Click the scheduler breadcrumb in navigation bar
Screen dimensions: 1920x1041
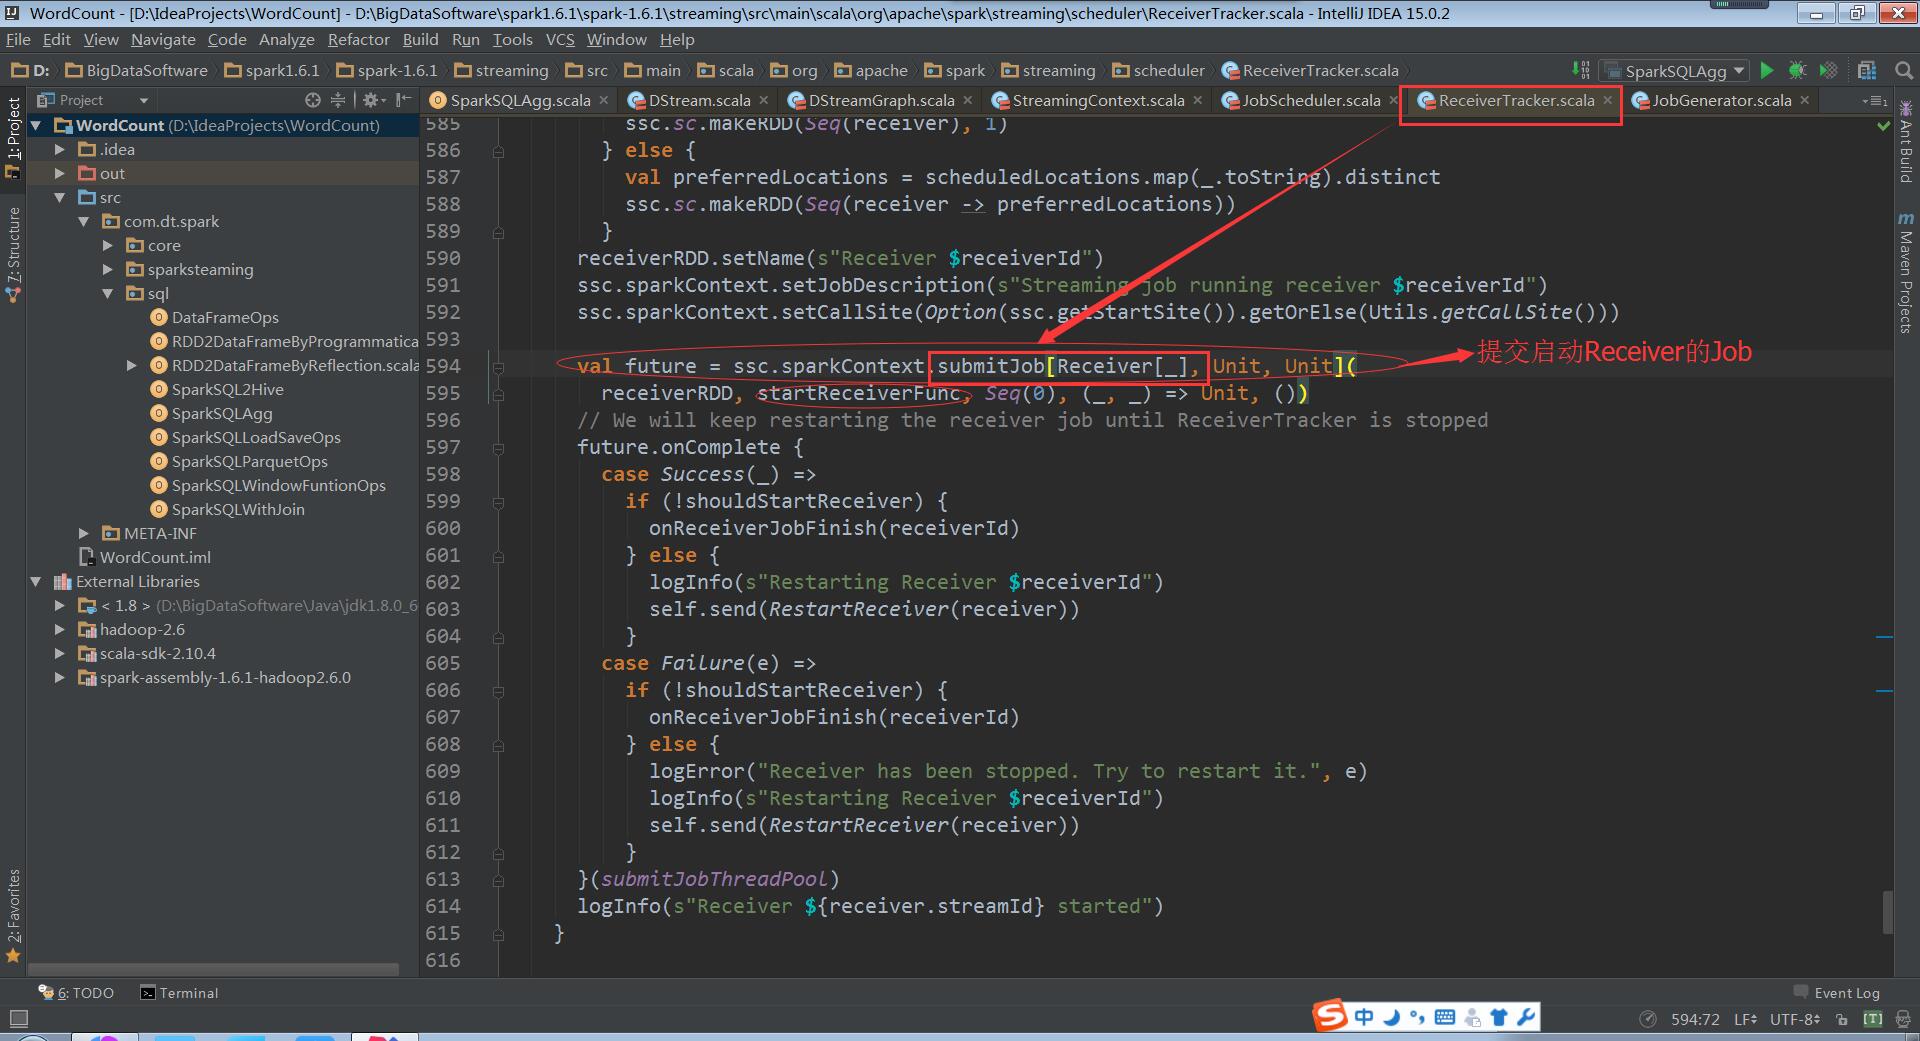pos(1159,70)
